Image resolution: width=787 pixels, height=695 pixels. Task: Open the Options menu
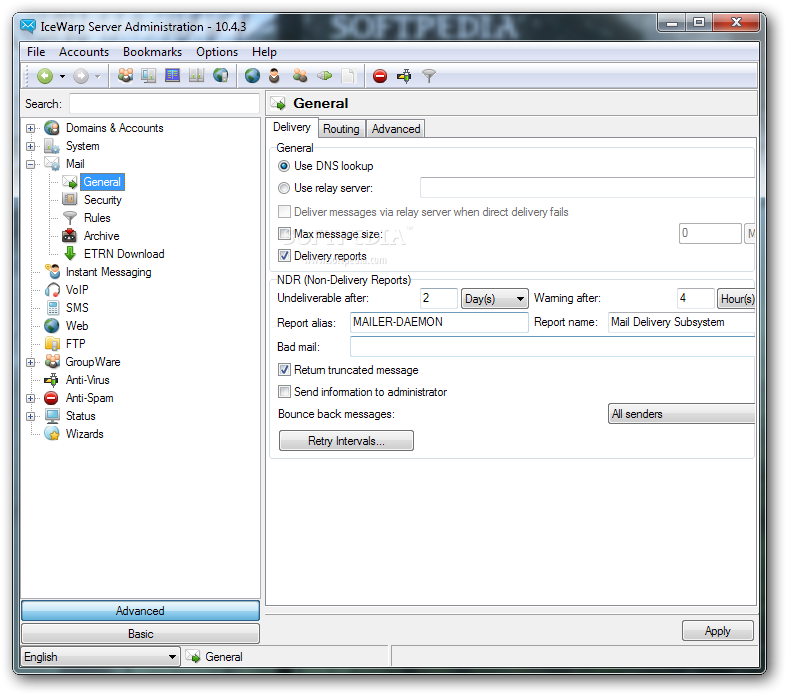[217, 52]
